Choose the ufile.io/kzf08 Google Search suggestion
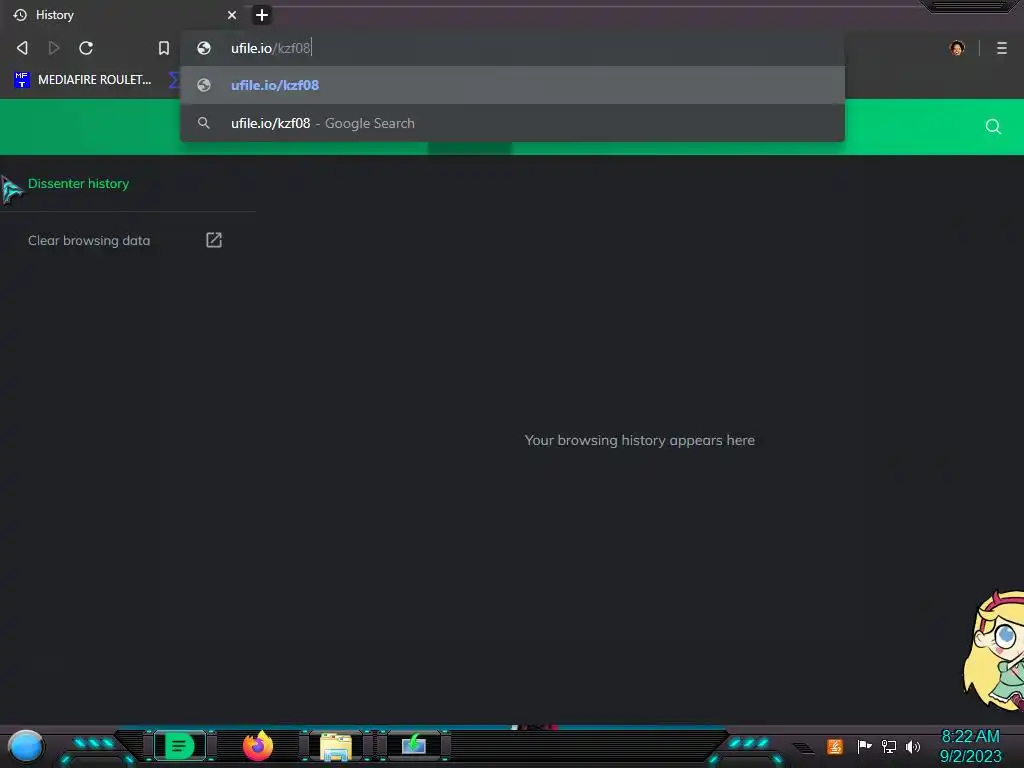1024x768 pixels. click(x=513, y=123)
